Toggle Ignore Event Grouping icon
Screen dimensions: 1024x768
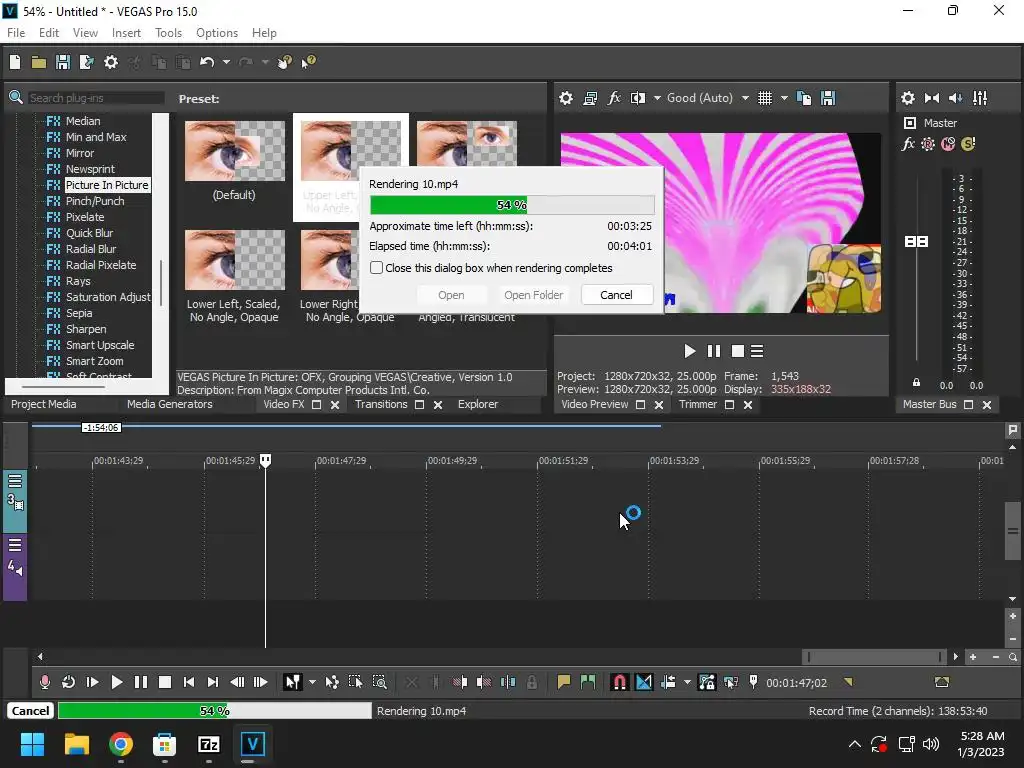click(x=731, y=682)
